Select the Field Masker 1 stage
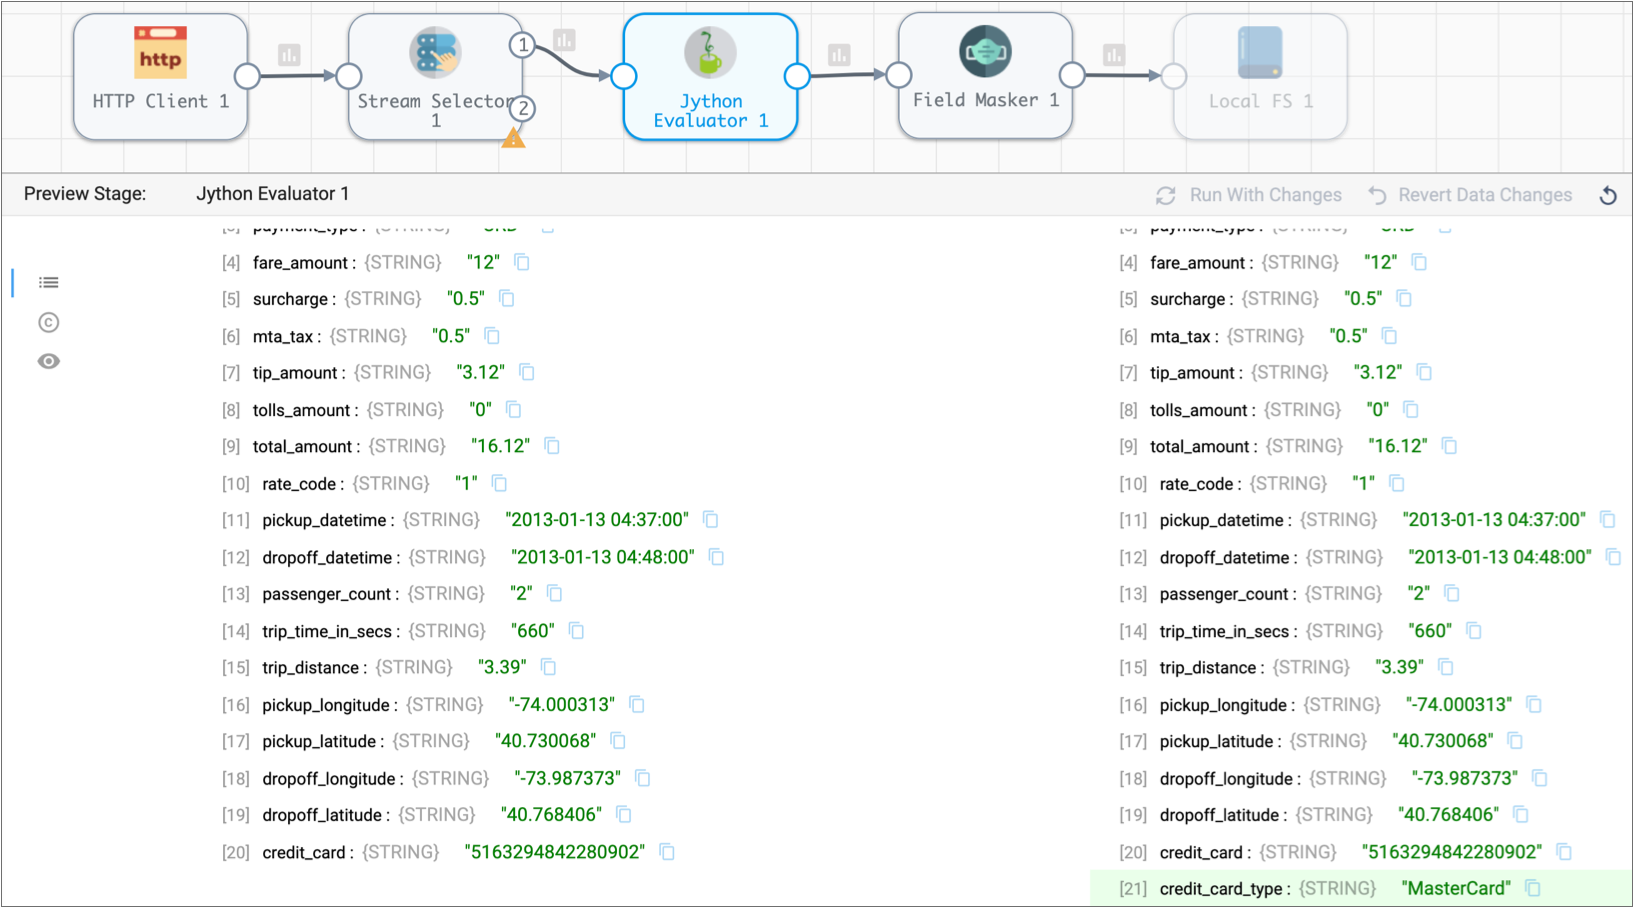The height and width of the screenshot is (907, 1633). [x=985, y=76]
